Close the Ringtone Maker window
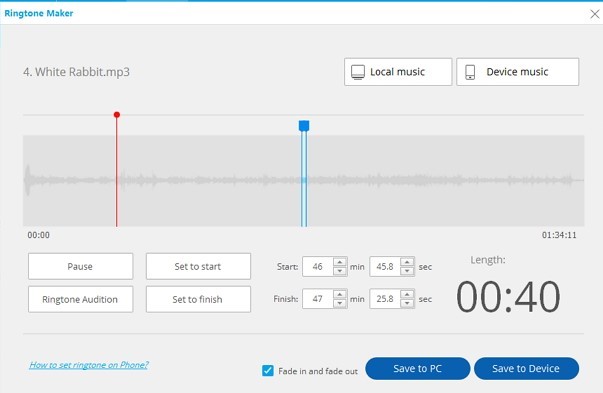The width and height of the screenshot is (603, 393). [x=595, y=14]
